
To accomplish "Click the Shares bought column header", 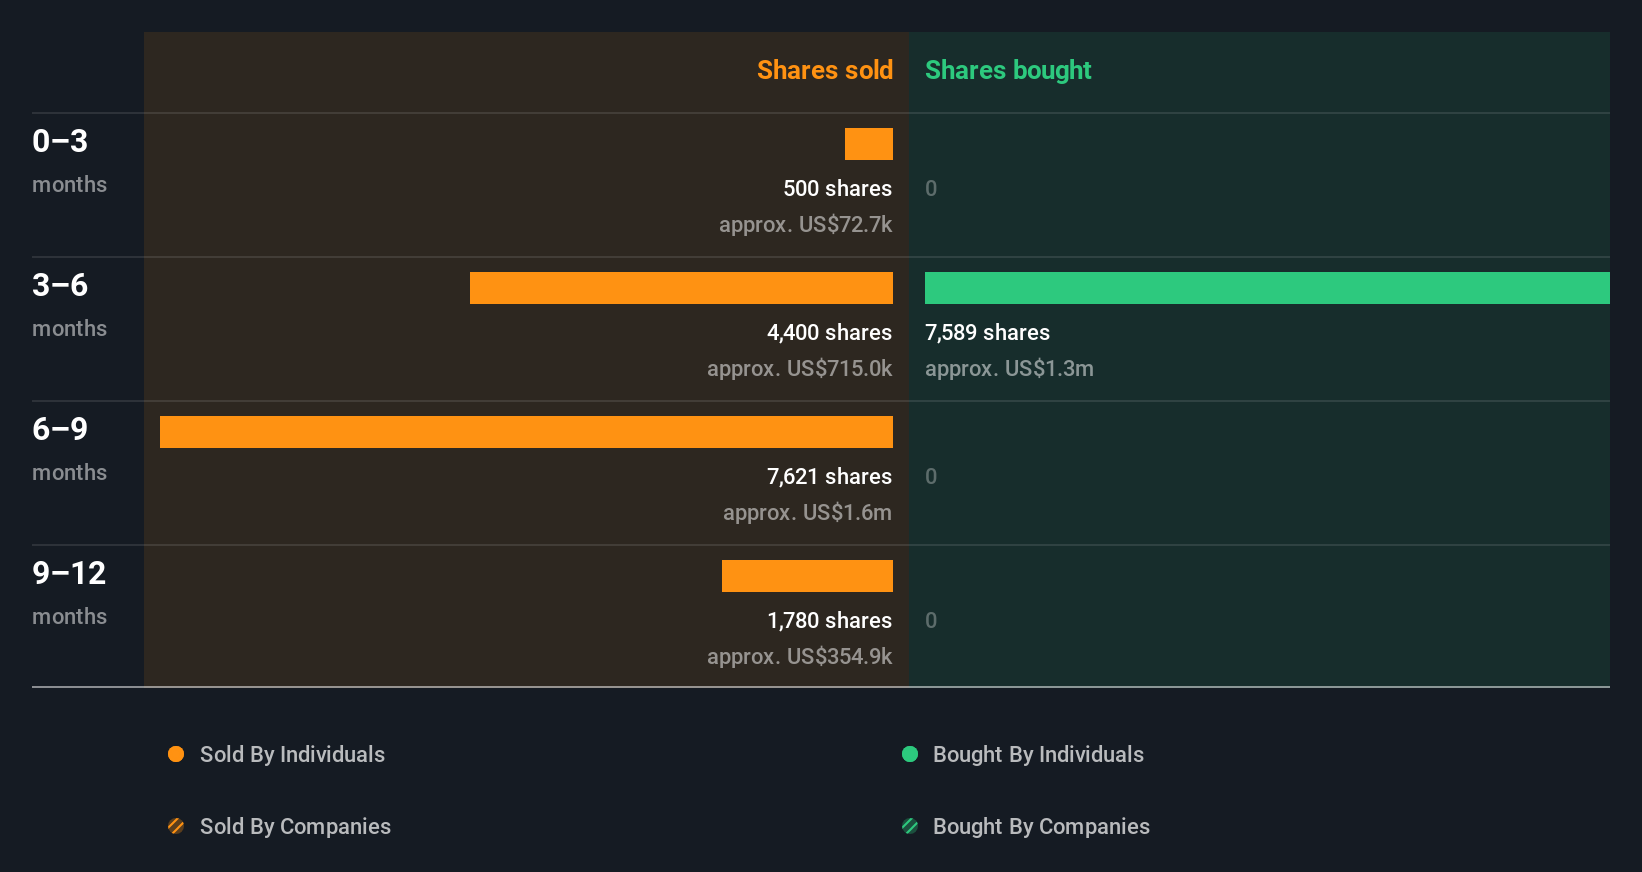I will click(x=1008, y=70).
